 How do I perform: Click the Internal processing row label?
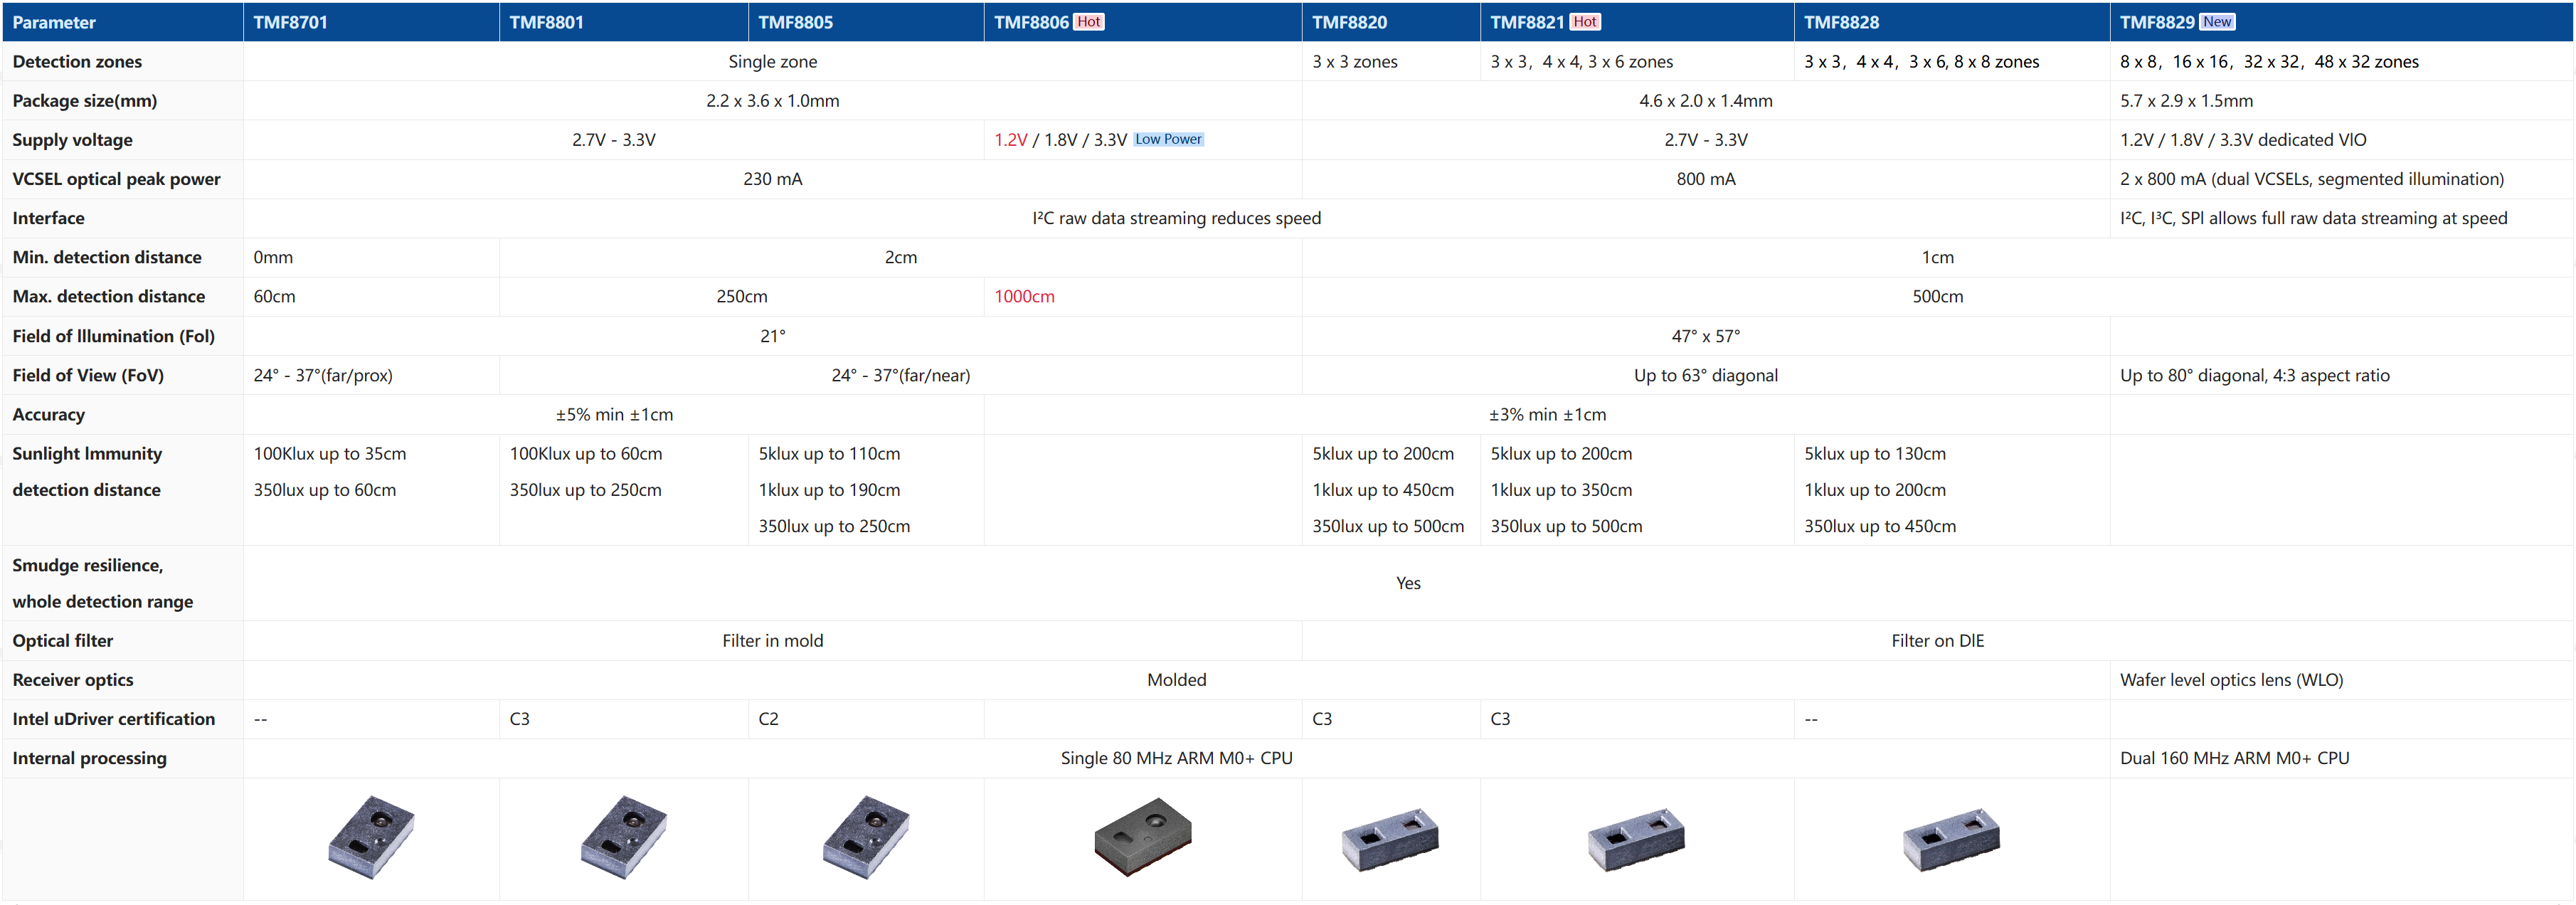(89, 758)
